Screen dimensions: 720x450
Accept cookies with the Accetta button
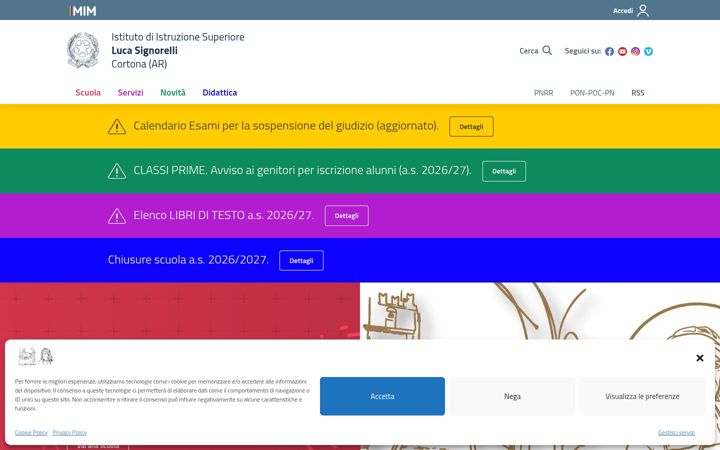(x=382, y=396)
